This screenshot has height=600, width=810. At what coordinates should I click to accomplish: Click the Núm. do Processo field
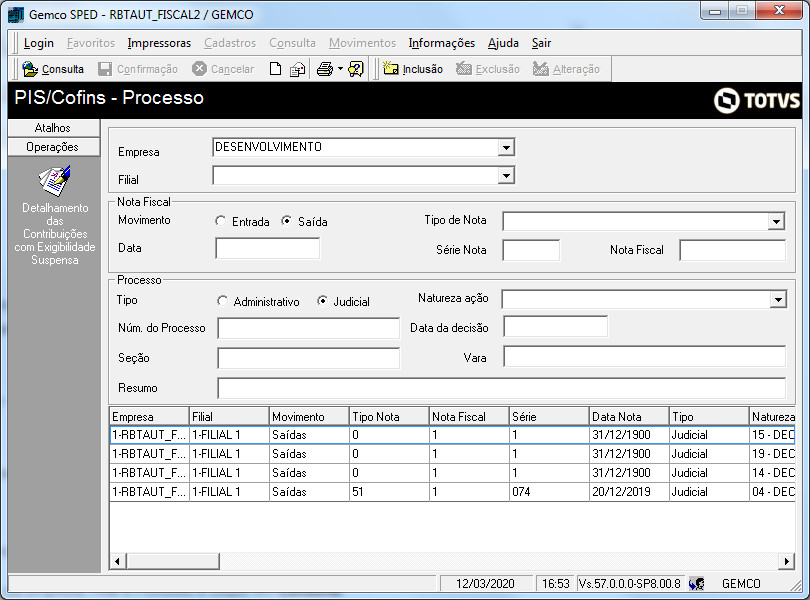coord(308,328)
